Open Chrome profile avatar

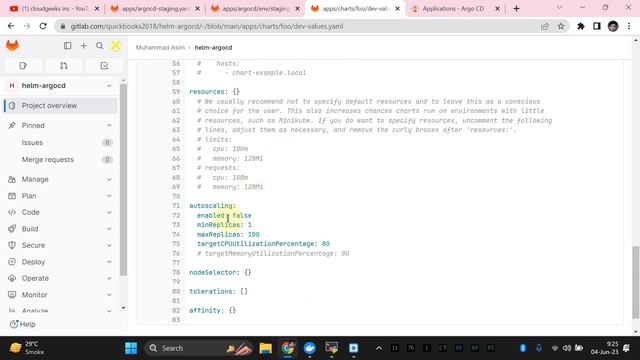click(613, 26)
